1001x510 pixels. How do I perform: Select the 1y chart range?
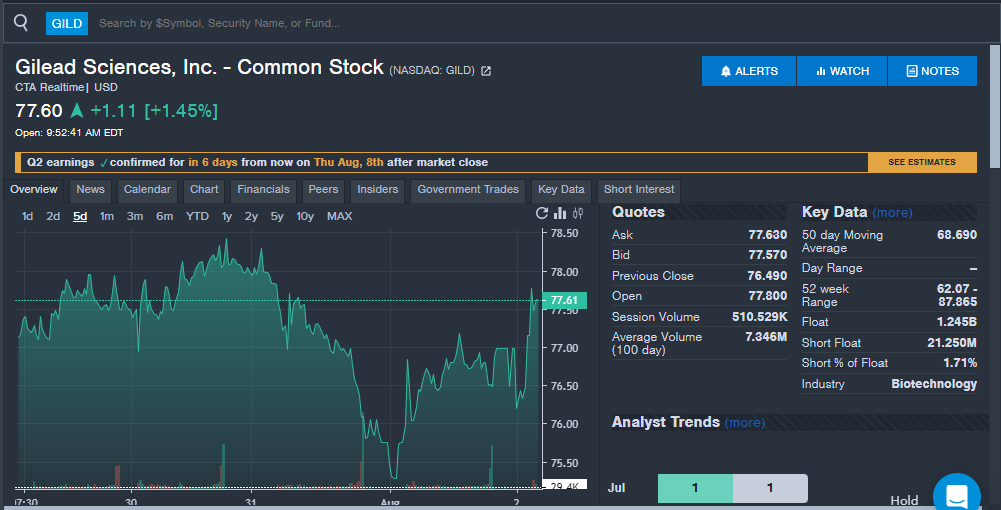click(x=227, y=216)
